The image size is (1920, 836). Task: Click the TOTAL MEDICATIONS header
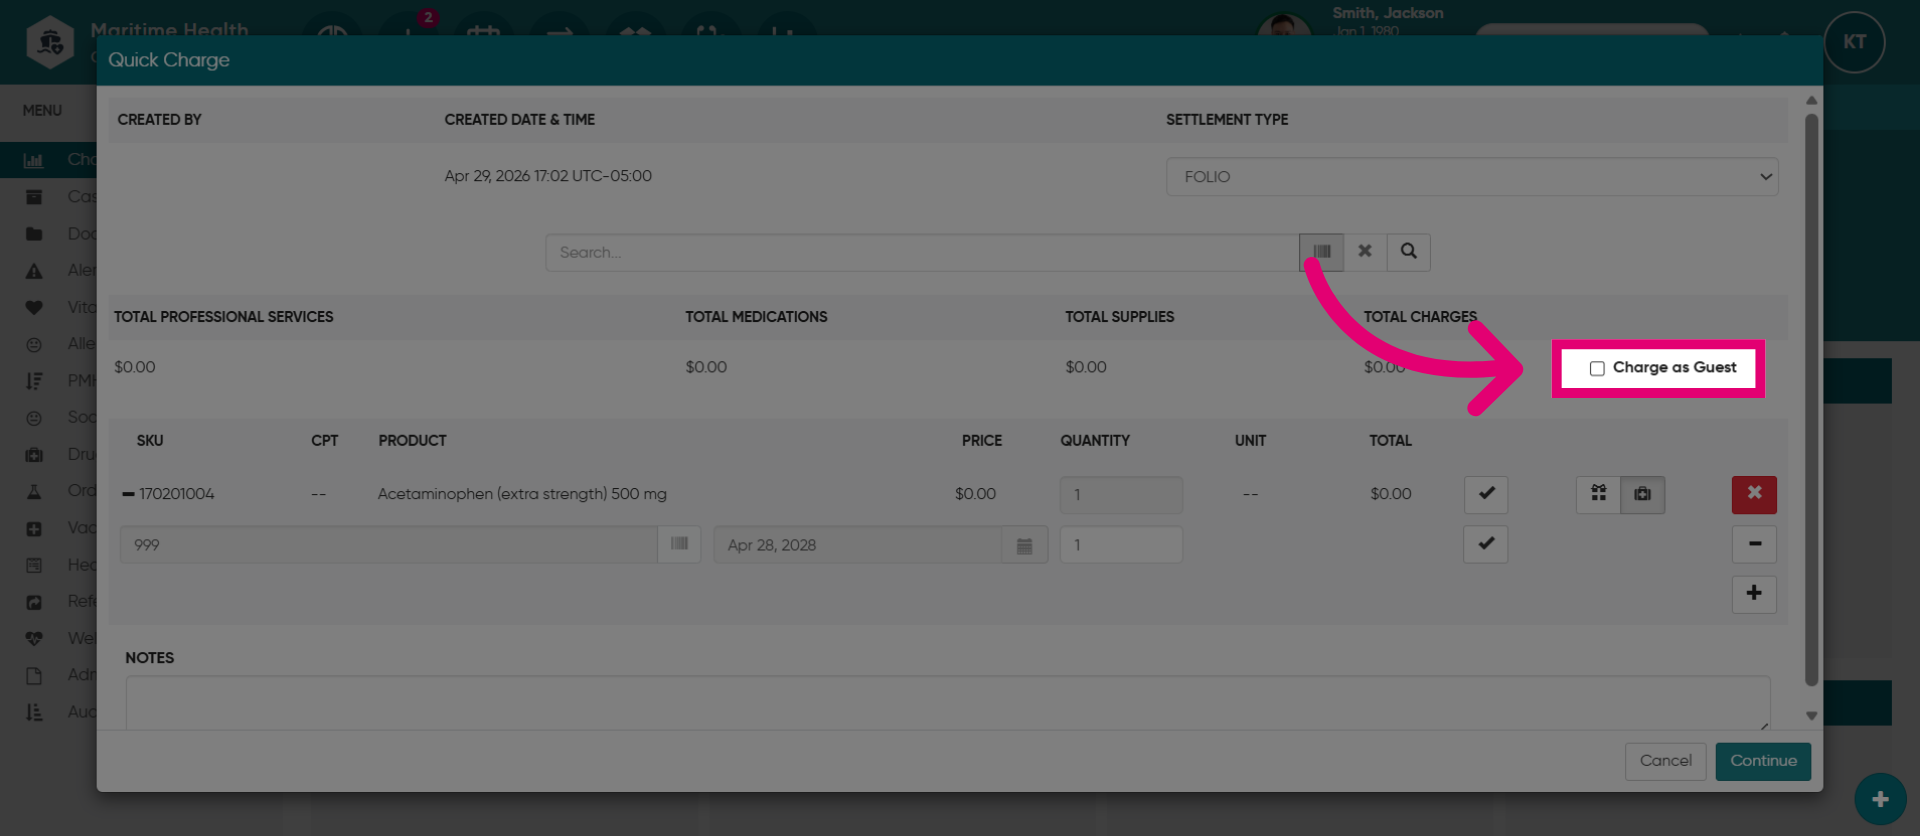click(756, 317)
